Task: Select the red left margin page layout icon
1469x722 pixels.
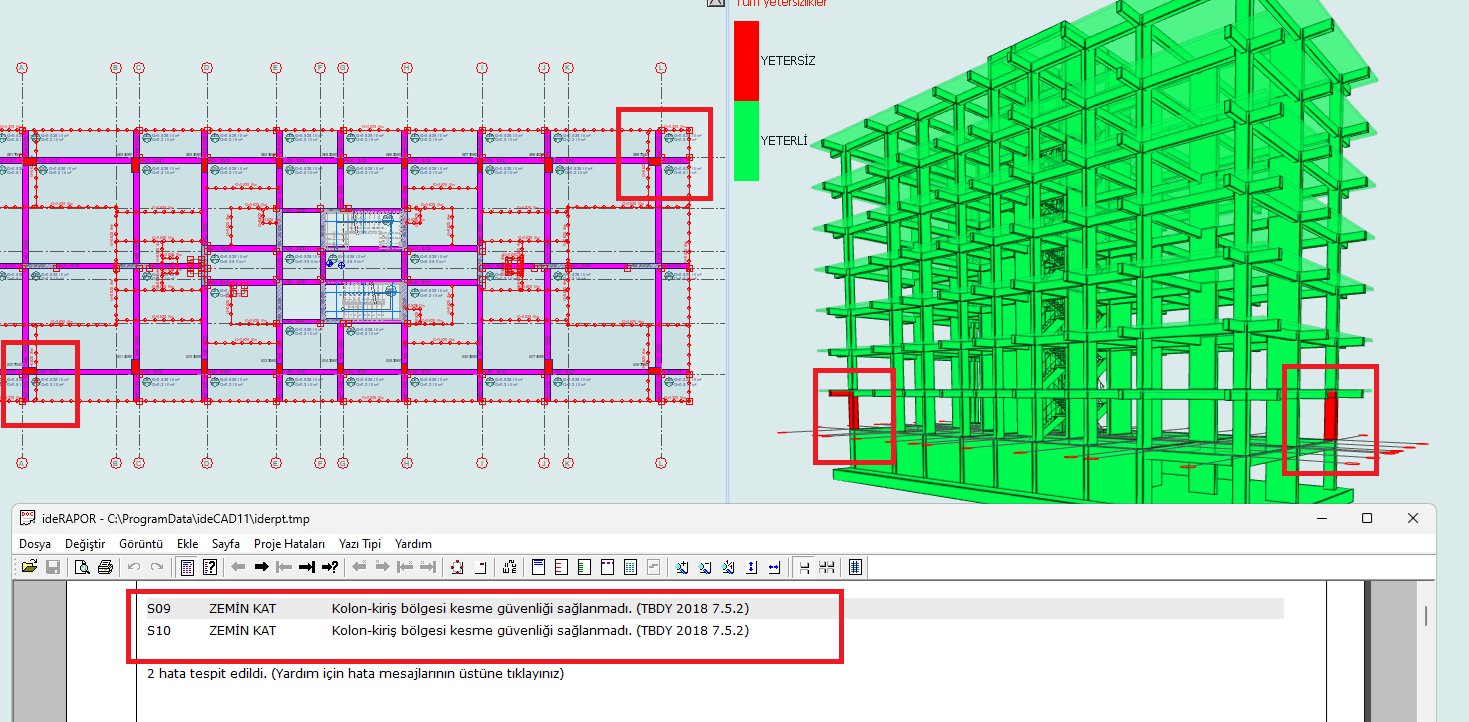Action: pos(561,567)
